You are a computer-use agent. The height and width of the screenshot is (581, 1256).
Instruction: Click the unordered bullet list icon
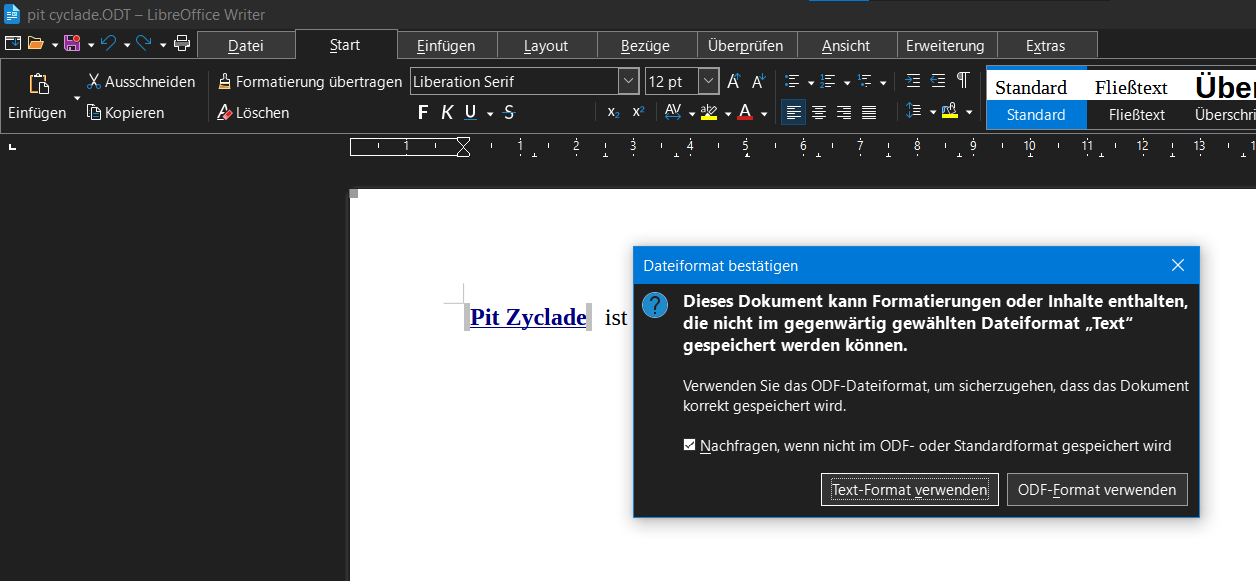click(792, 82)
